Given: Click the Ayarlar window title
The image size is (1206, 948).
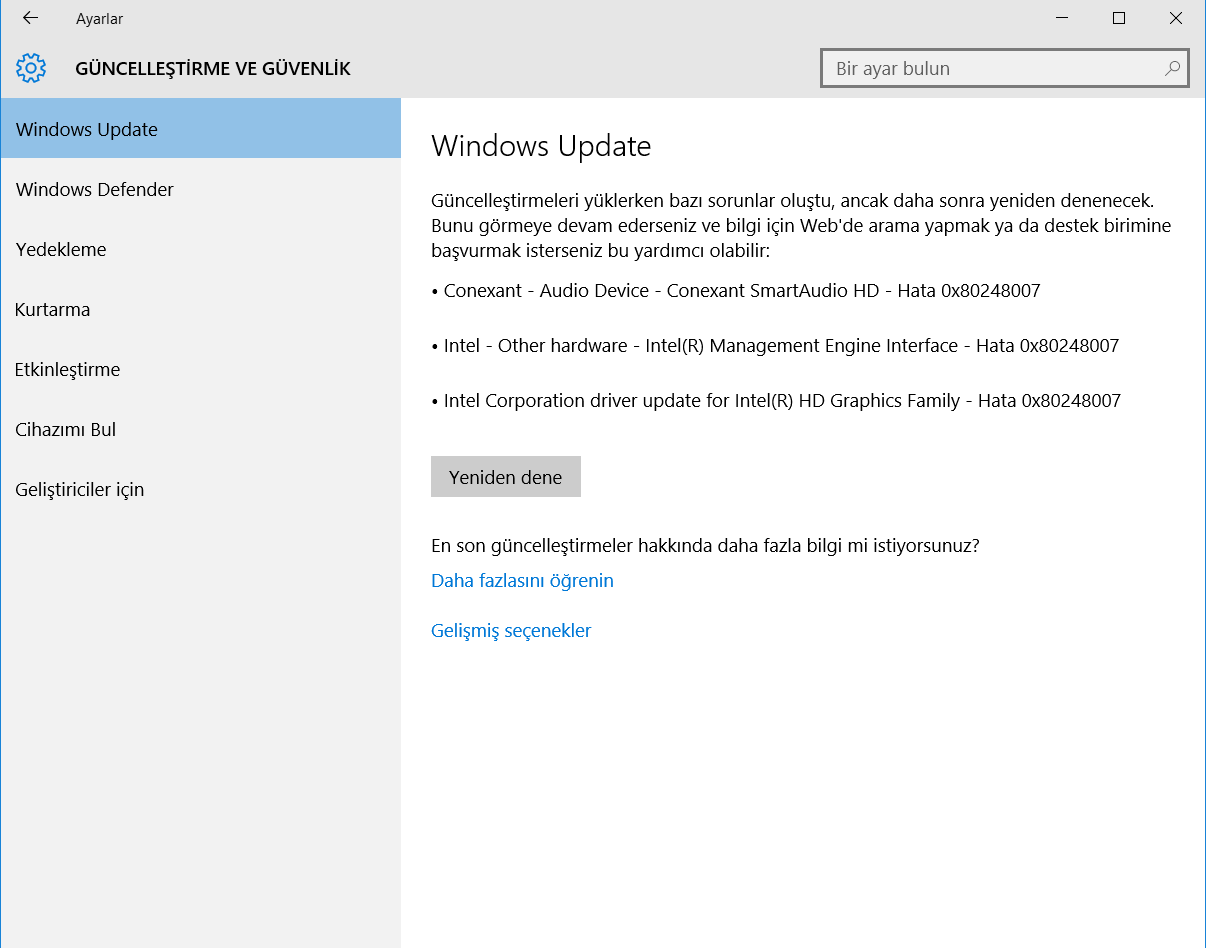Looking at the screenshot, I should 99,19.
